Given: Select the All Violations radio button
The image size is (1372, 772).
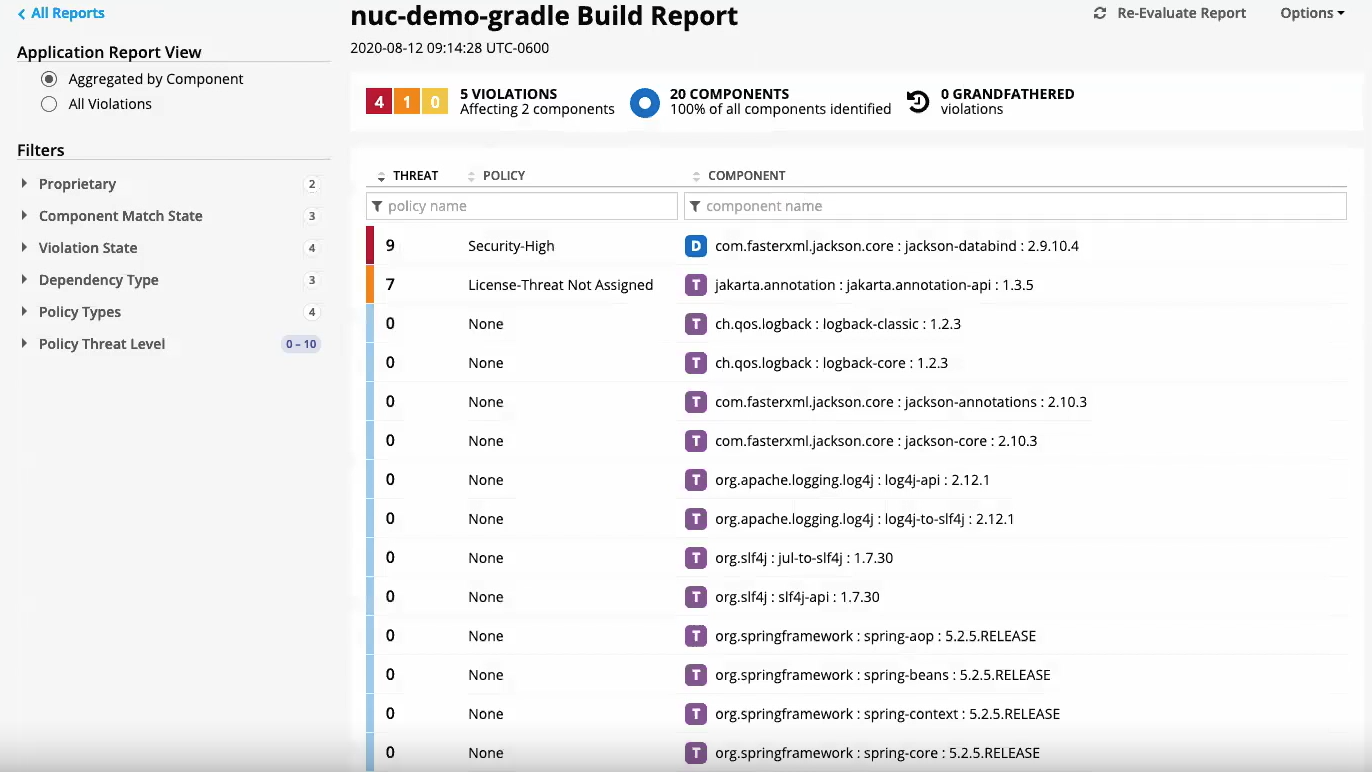Looking at the screenshot, I should point(49,104).
